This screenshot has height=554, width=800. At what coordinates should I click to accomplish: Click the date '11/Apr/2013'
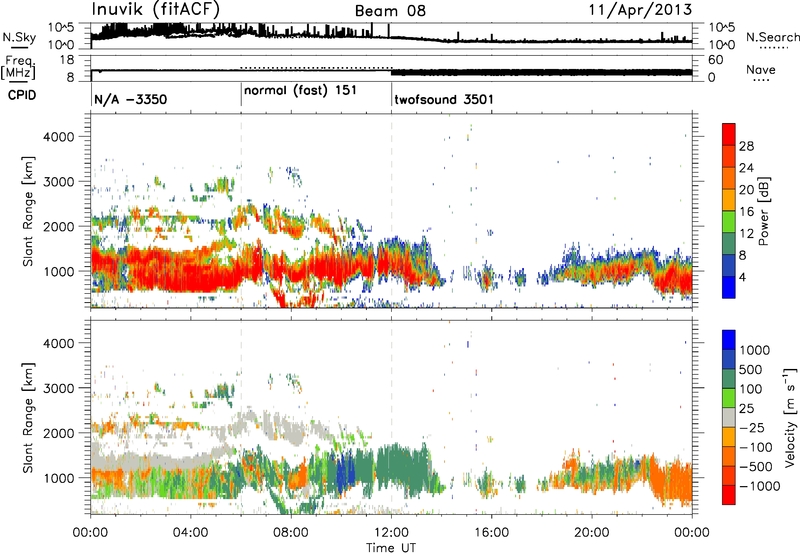pyautogui.click(x=640, y=10)
